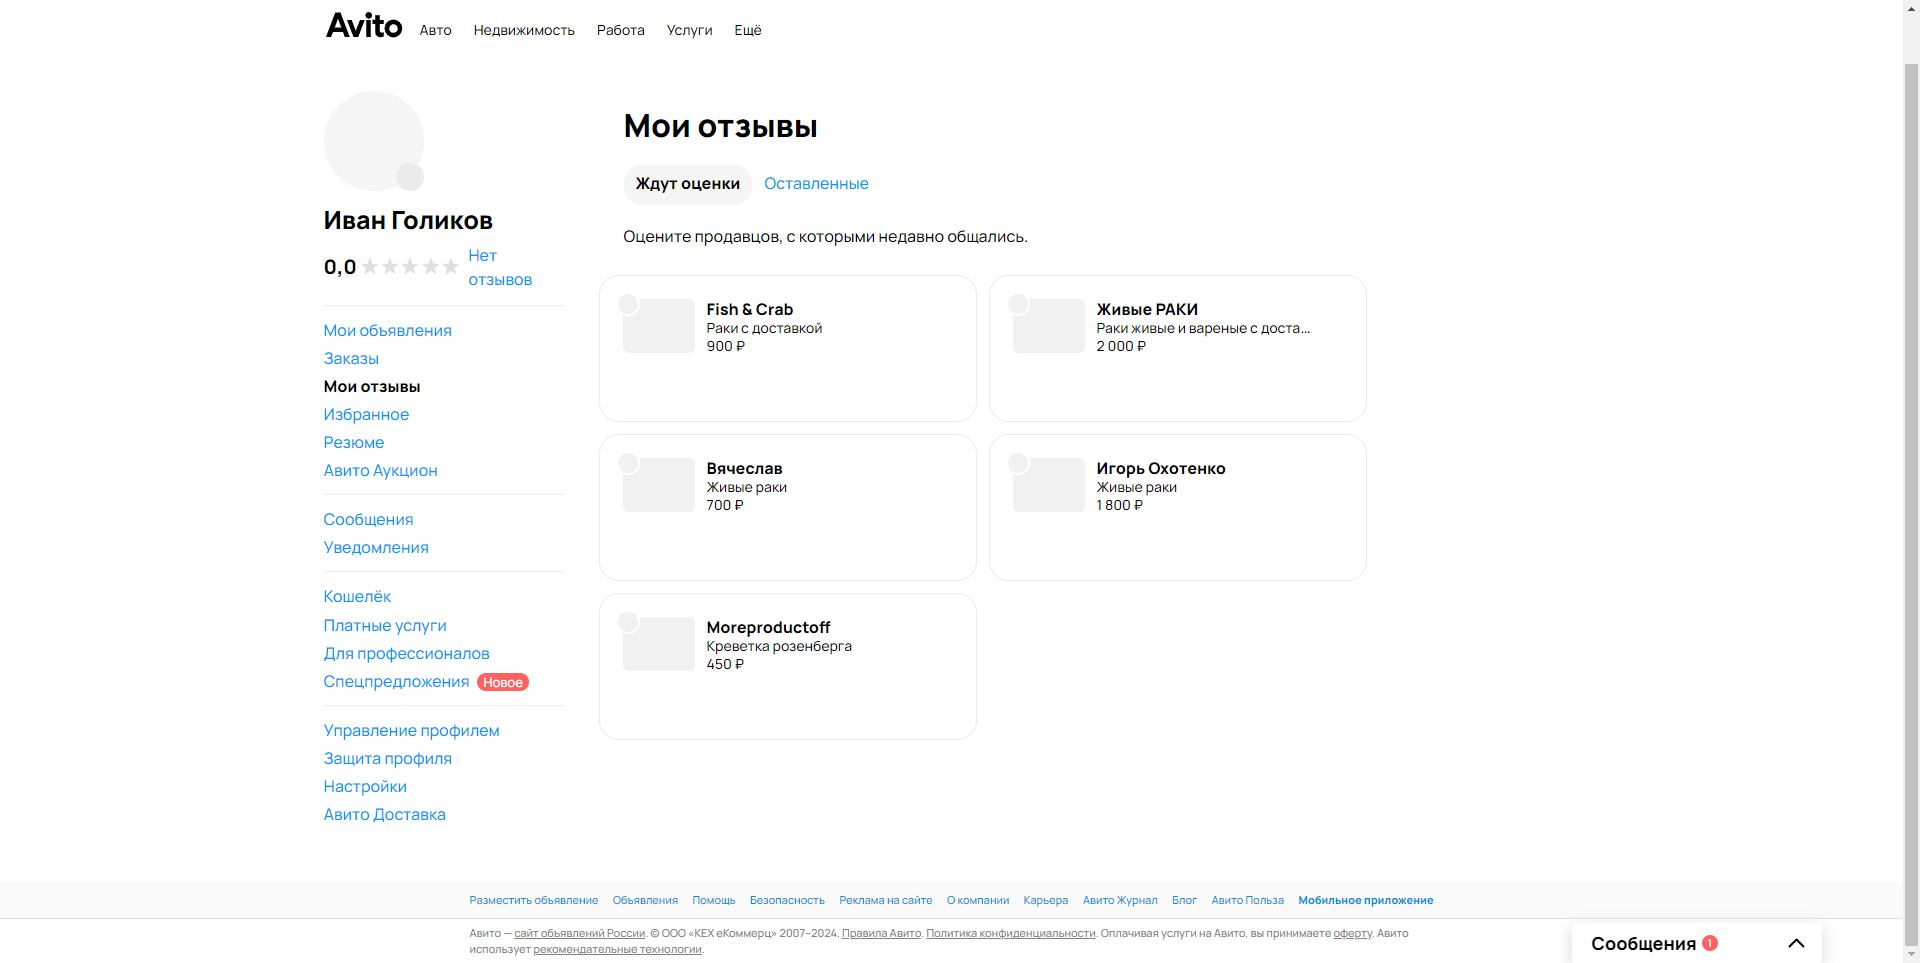1920x963 pixels.
Task: Open Авито Доставка link
Action: (384, 814)
